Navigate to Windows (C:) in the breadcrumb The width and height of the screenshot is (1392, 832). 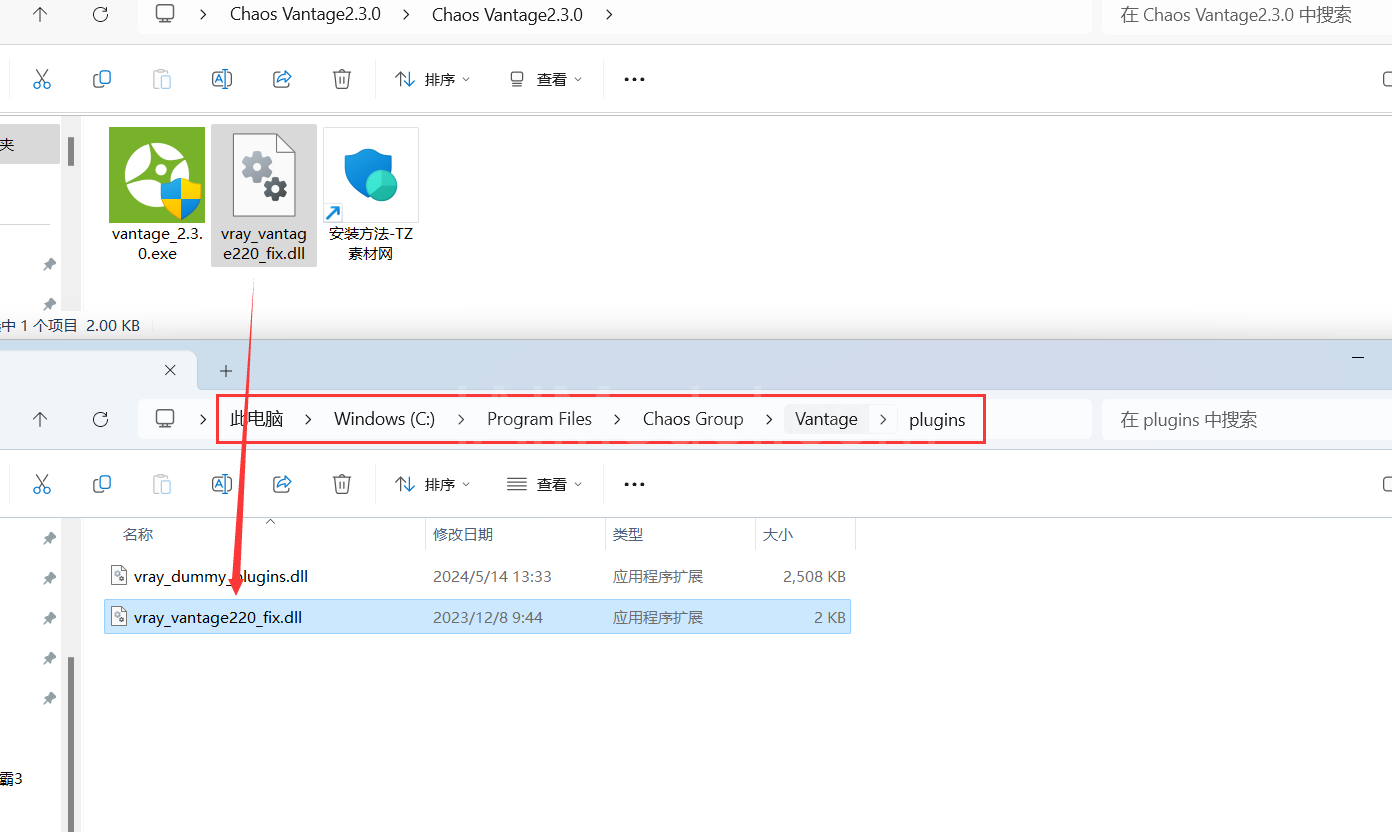coord(385,419)
